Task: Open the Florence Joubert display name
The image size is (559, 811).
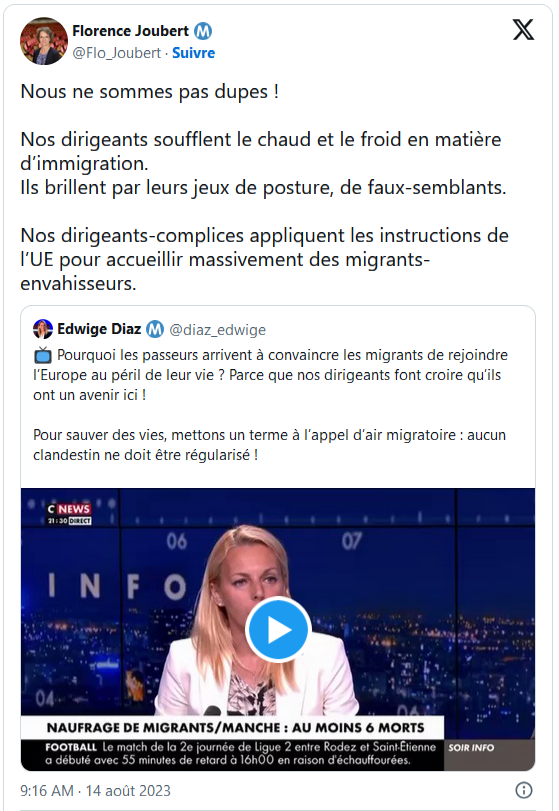Action: point(130,31)
